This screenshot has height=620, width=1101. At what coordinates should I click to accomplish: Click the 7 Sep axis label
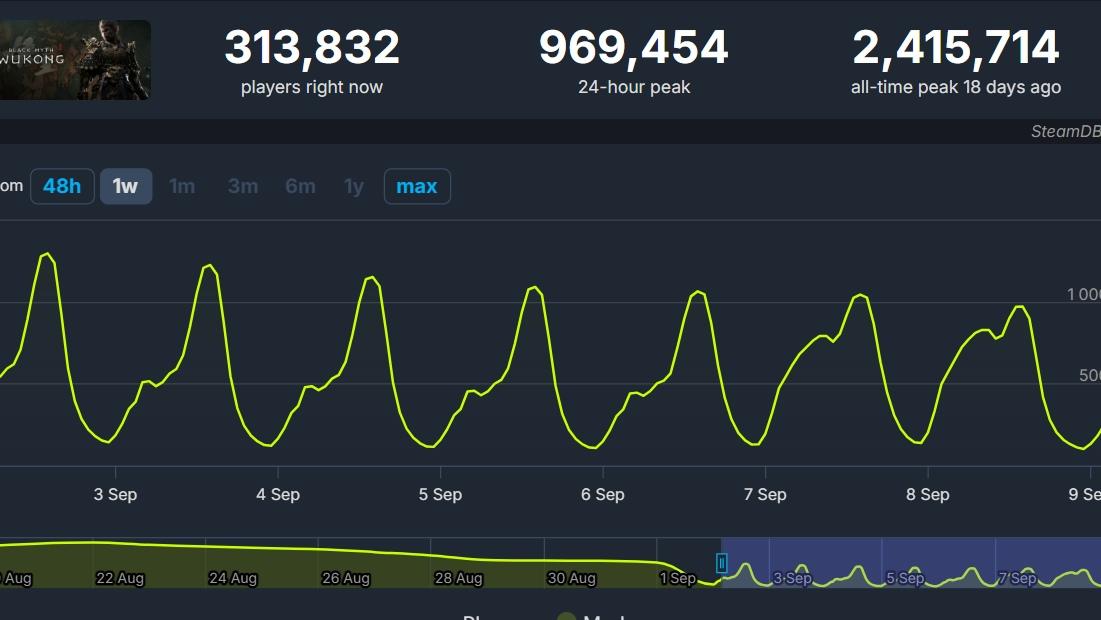tap(765, 494)
